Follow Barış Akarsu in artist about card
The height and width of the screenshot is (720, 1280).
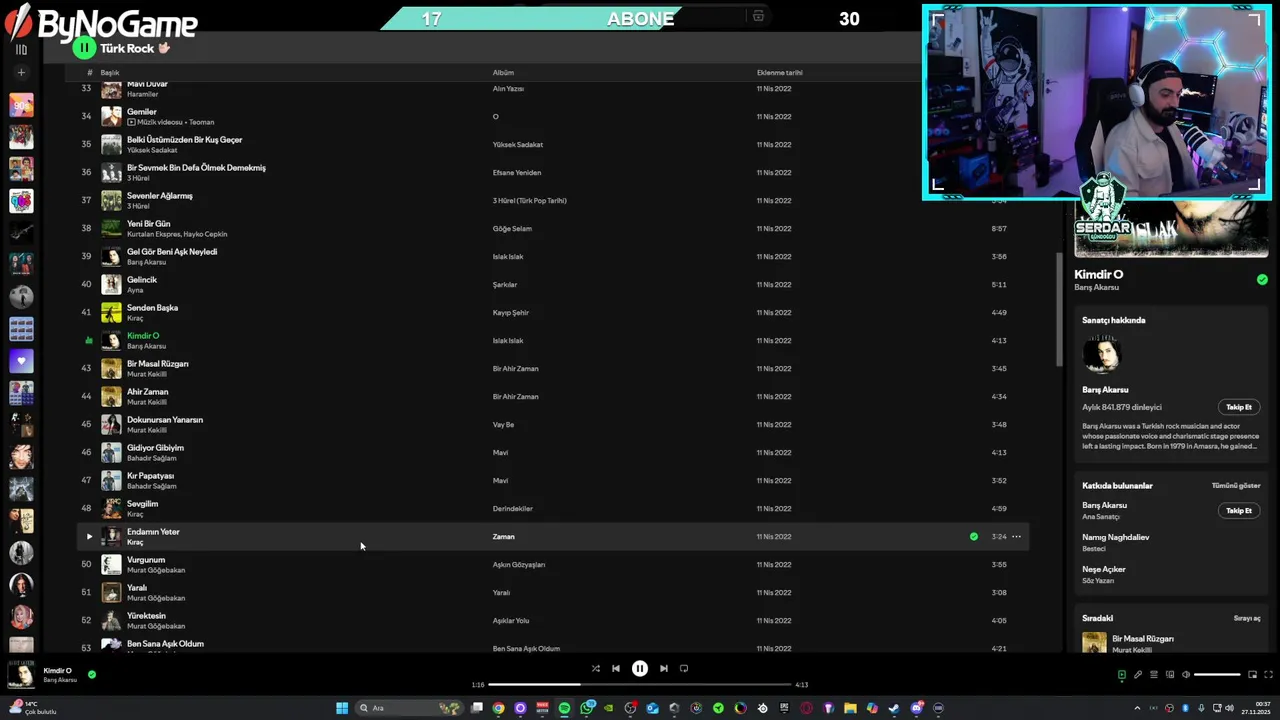click(x=1239, y=407)
